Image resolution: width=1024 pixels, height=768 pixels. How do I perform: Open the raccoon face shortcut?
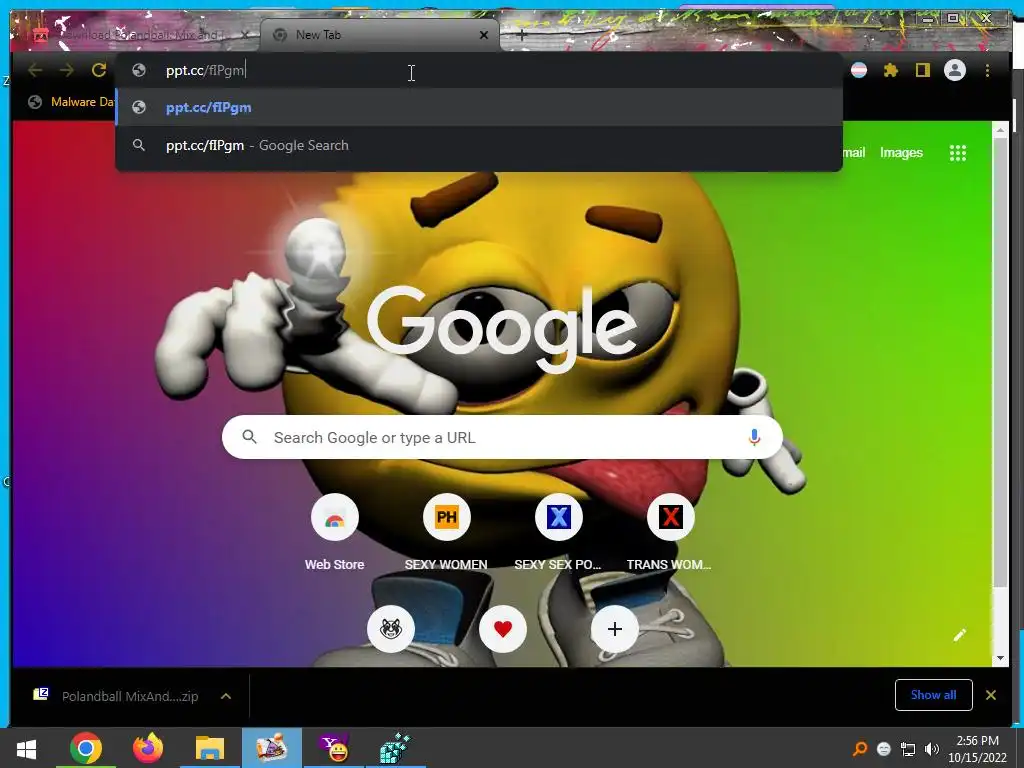(391, 629)
